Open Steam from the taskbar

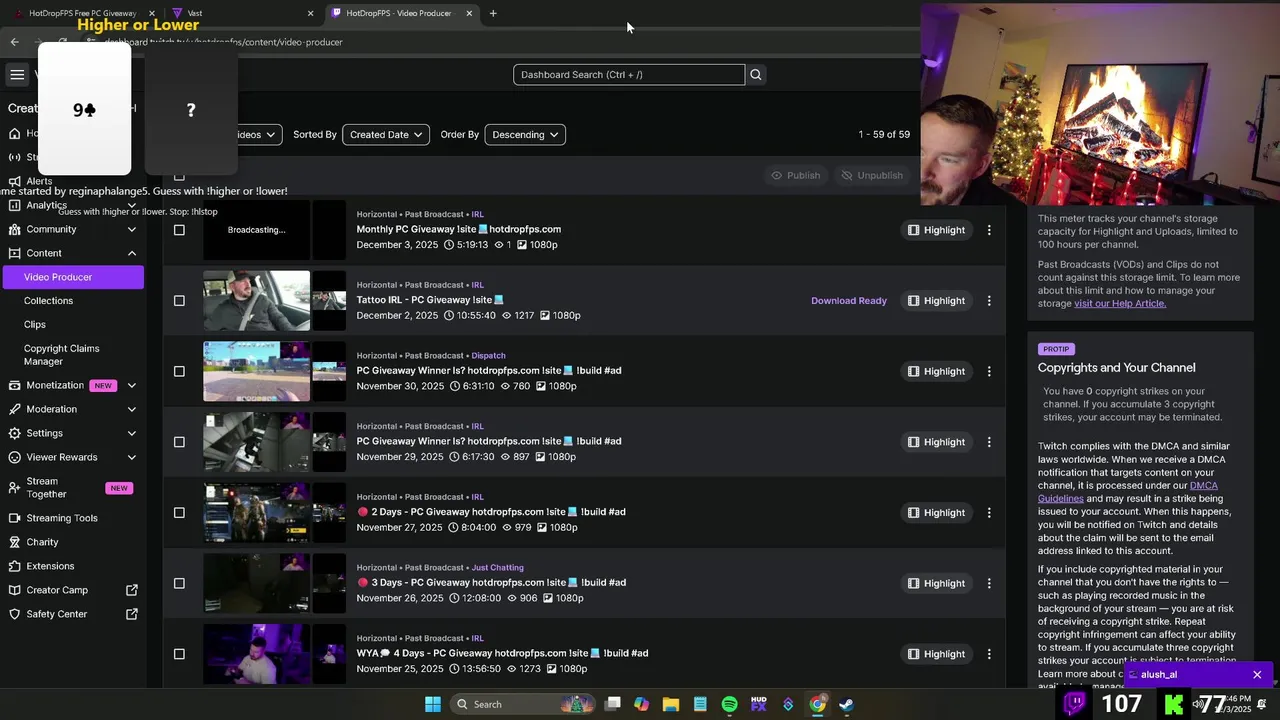click(846, 704)
